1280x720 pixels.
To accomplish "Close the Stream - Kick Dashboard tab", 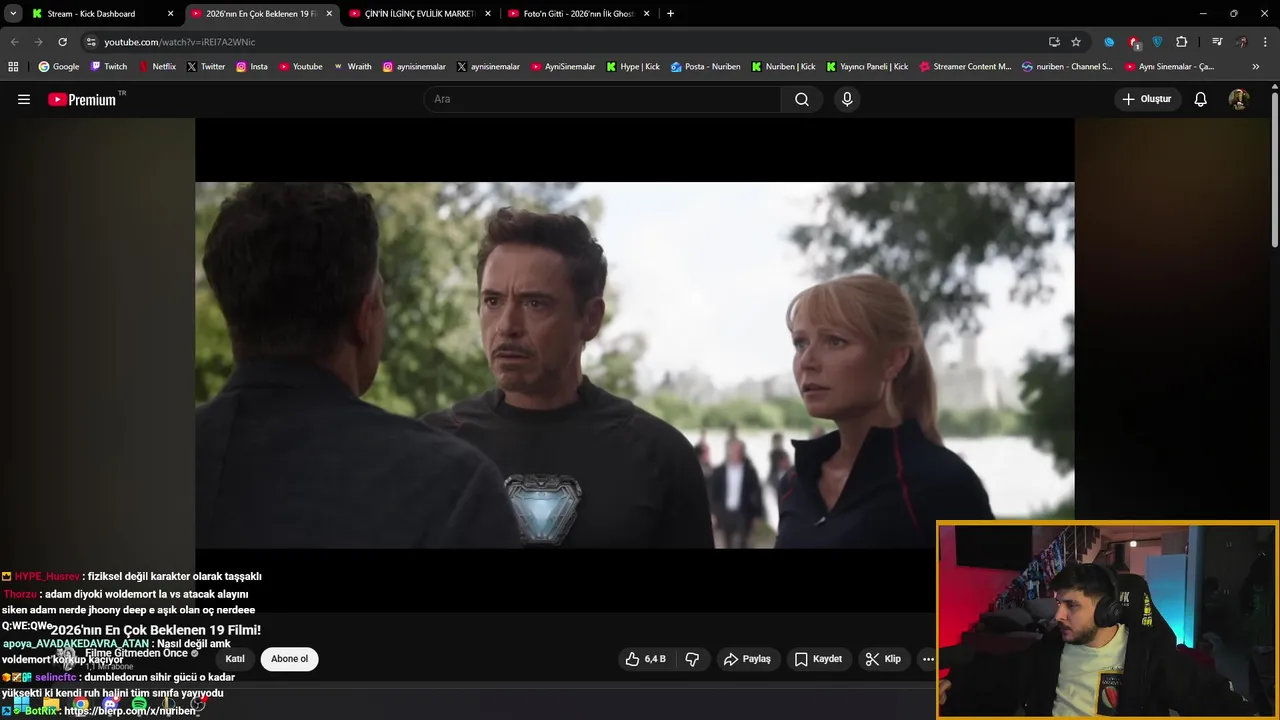I will (x=170, y=14).
